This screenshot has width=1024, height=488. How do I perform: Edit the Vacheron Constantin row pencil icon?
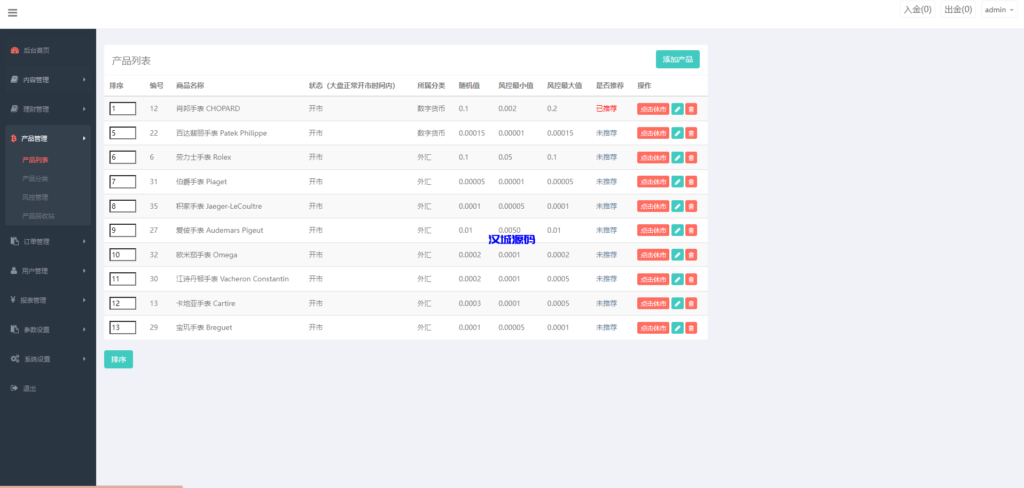(678, 279)
